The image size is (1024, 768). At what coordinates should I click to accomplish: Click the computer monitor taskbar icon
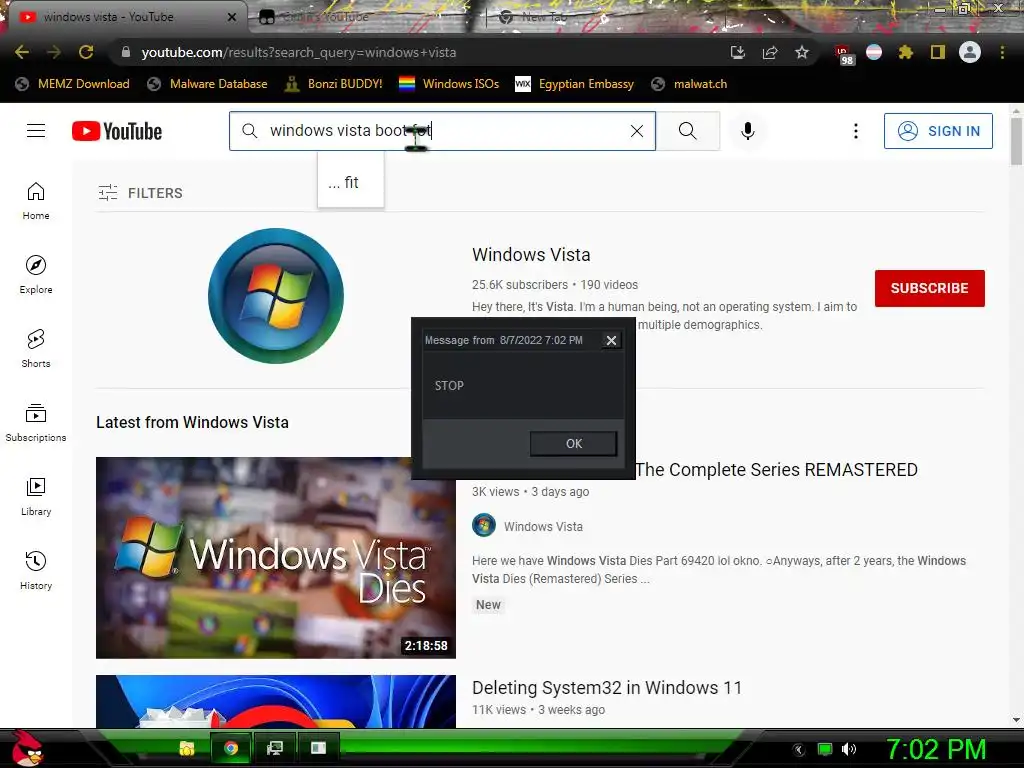(x=275, y=748)
